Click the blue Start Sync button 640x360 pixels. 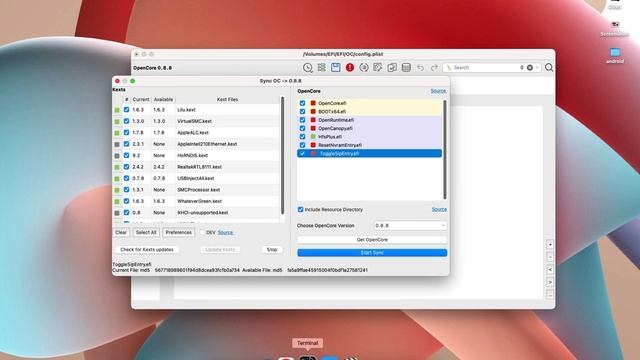coord(372,253)
